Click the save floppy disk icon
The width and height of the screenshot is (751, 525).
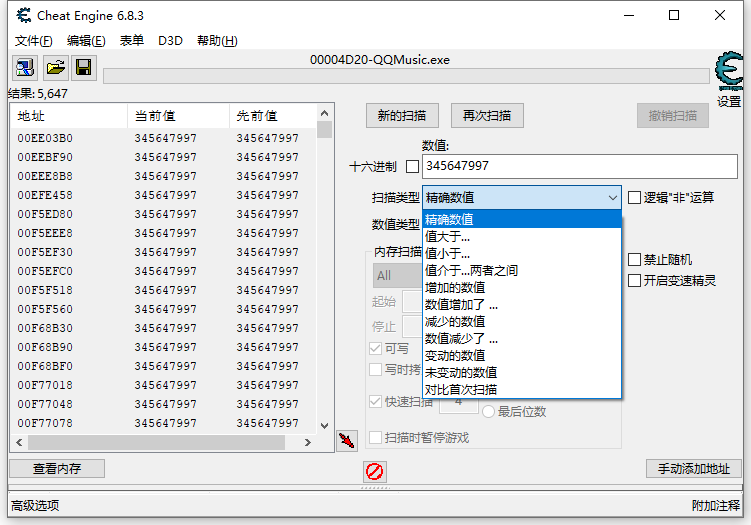84,68
